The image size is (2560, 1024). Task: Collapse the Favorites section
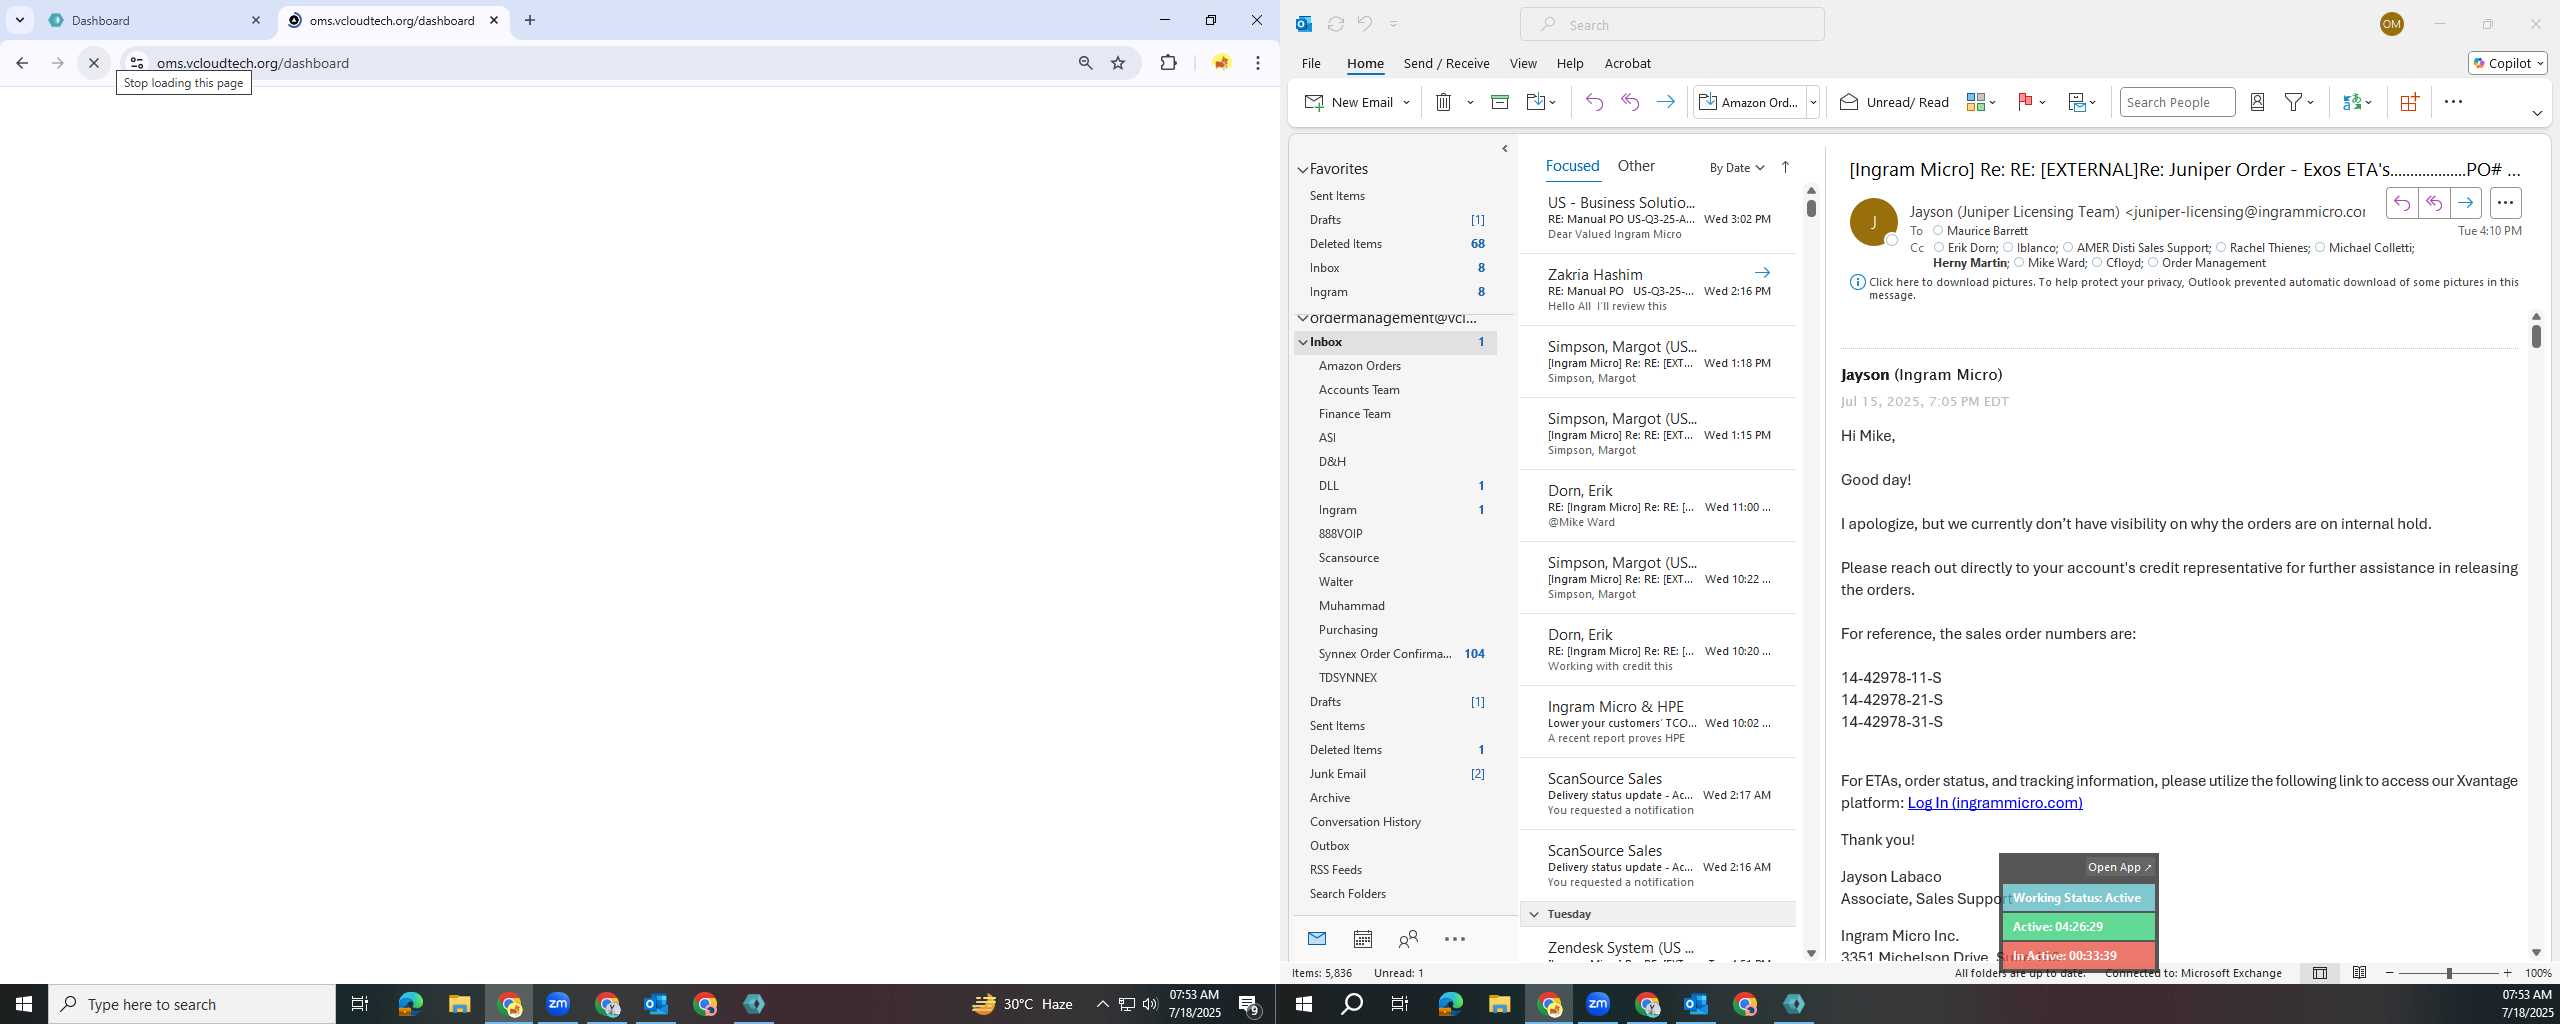click(1302, 170)
